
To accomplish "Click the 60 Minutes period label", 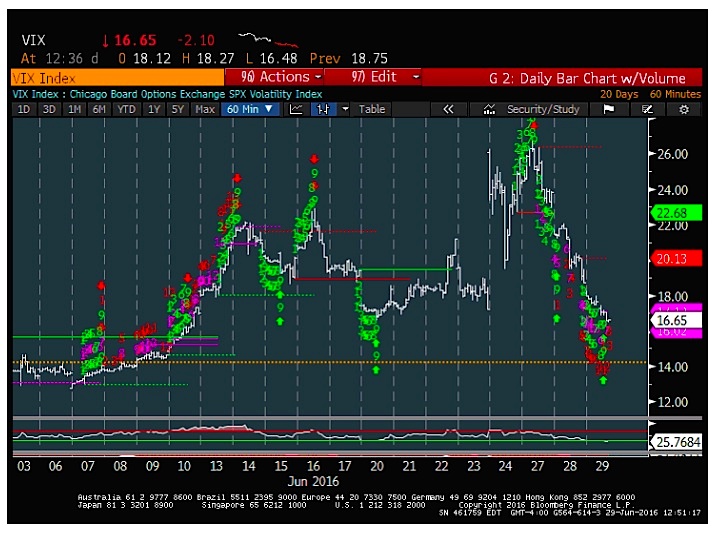I will 675,94.
